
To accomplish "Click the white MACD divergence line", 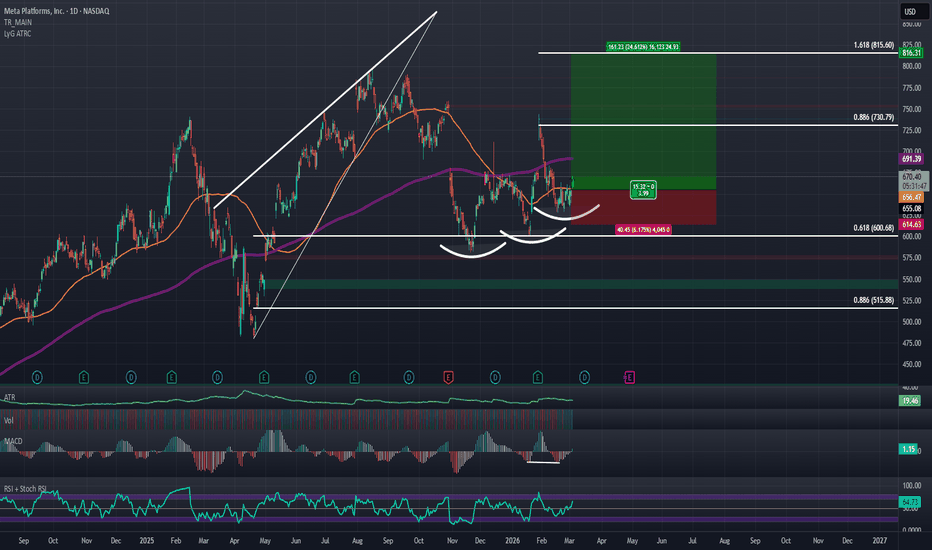I will pos(543,462).
